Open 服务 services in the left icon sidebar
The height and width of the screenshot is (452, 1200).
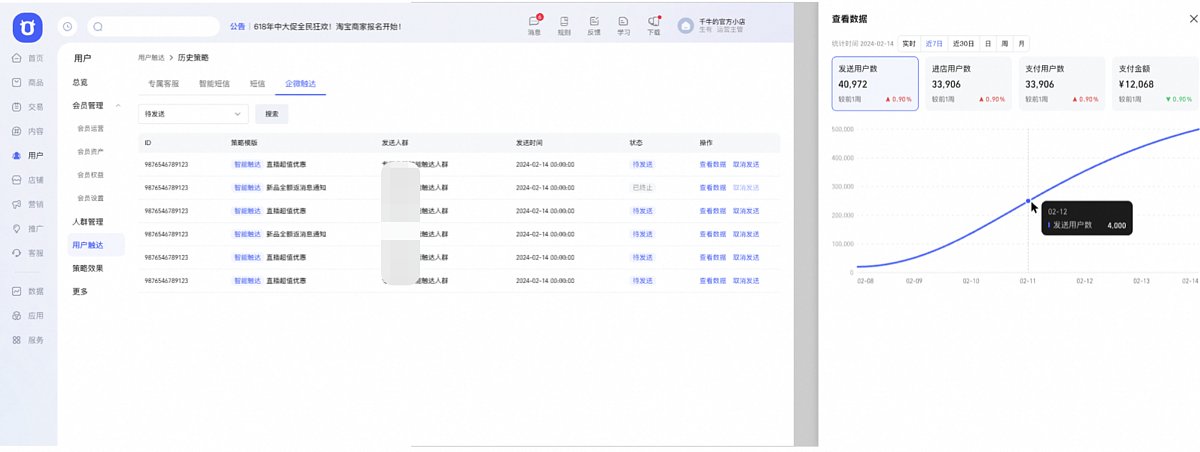pyautogui.click(x=28, y=340)
